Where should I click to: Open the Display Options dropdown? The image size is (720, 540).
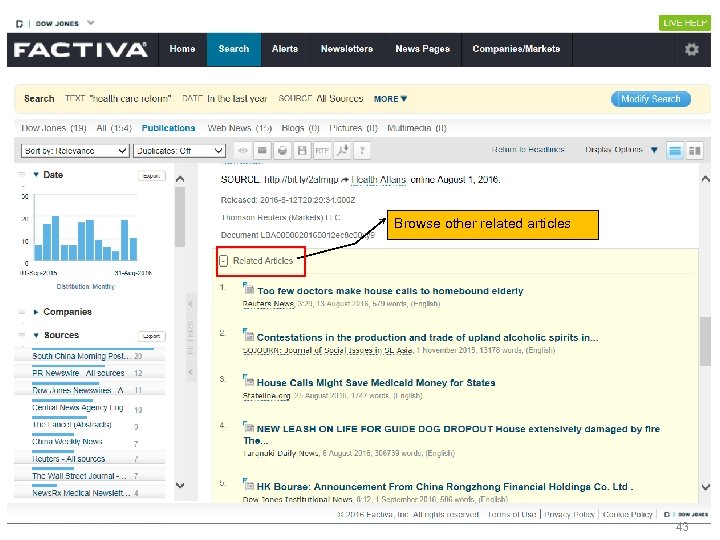pyautogui.click(x=621, y=150)
